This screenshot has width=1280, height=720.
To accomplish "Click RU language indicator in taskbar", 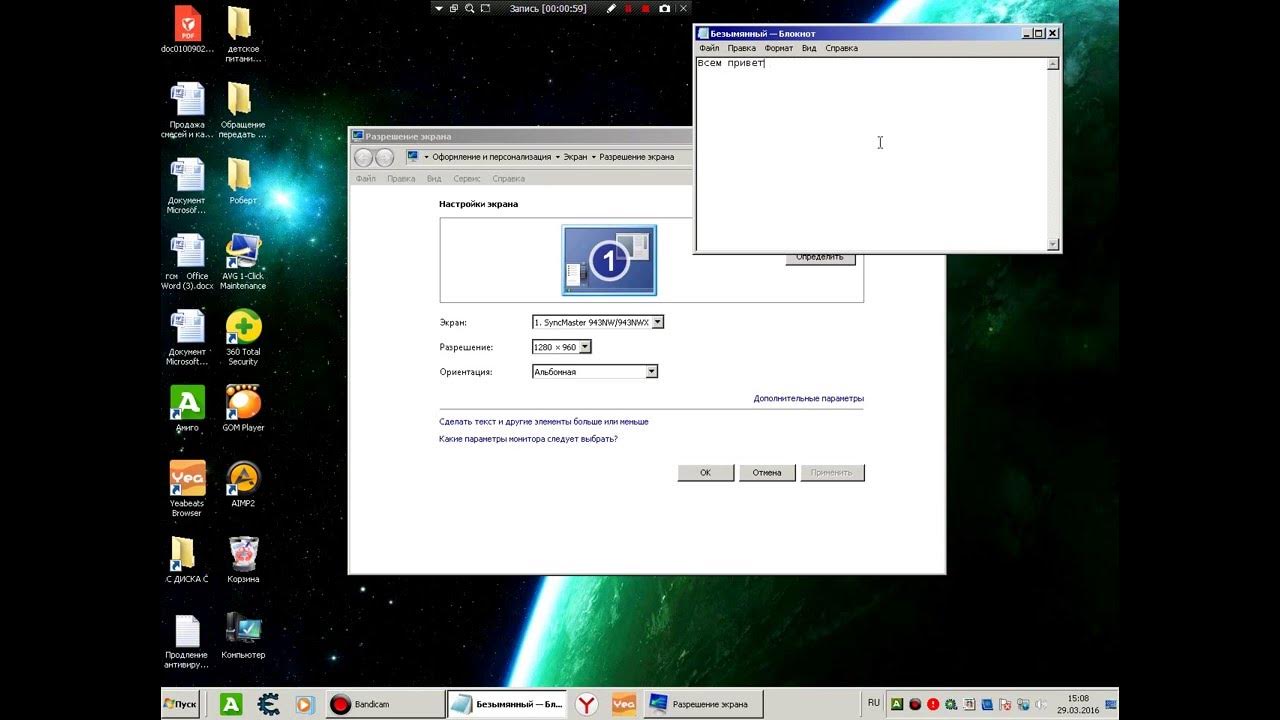I will tap(874, 703).
